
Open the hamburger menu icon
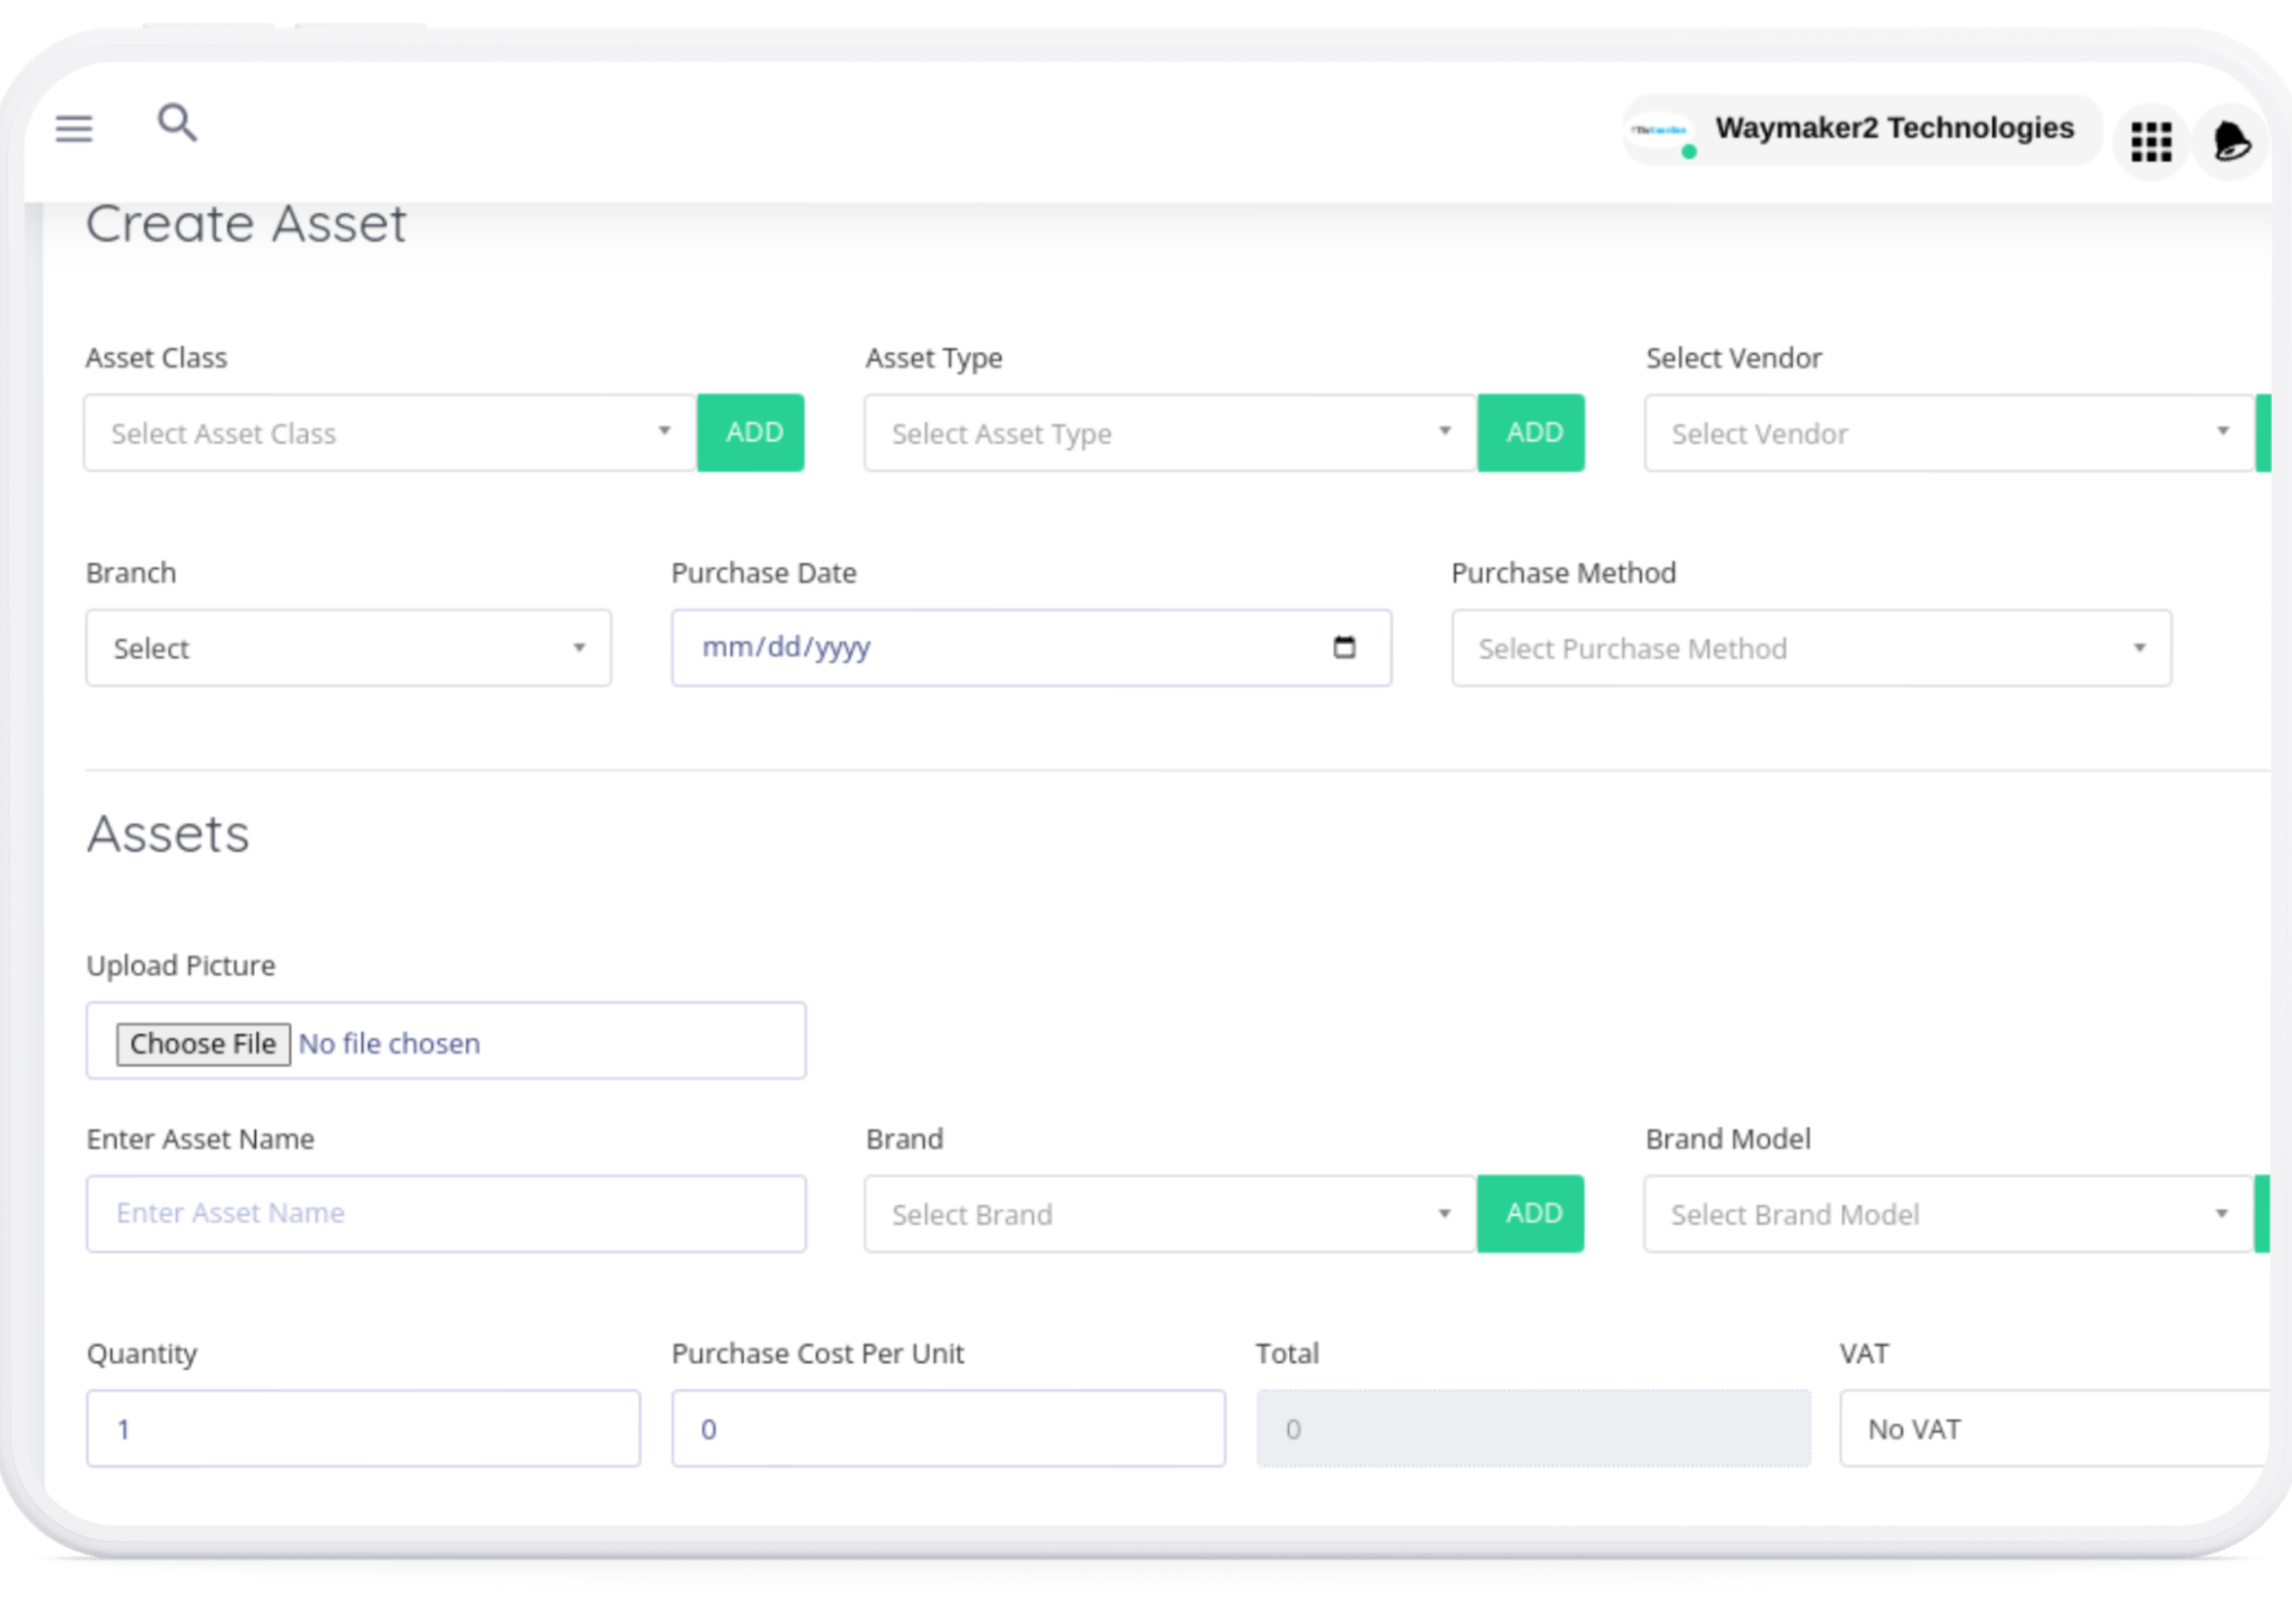coord(74,128)
